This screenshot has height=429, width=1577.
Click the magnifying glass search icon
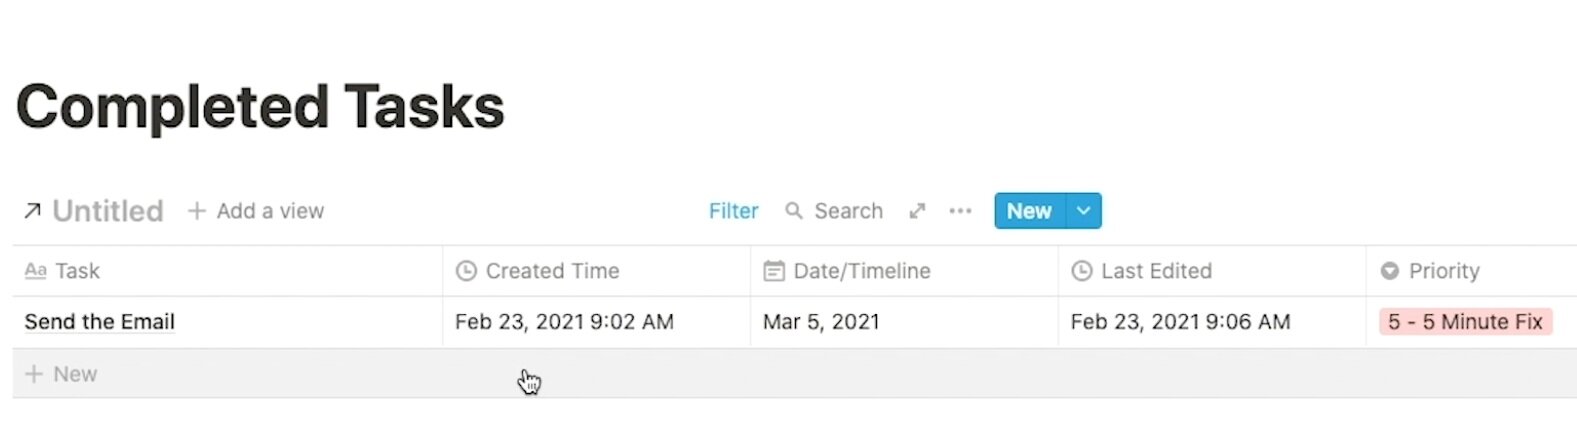pos(794,211)
